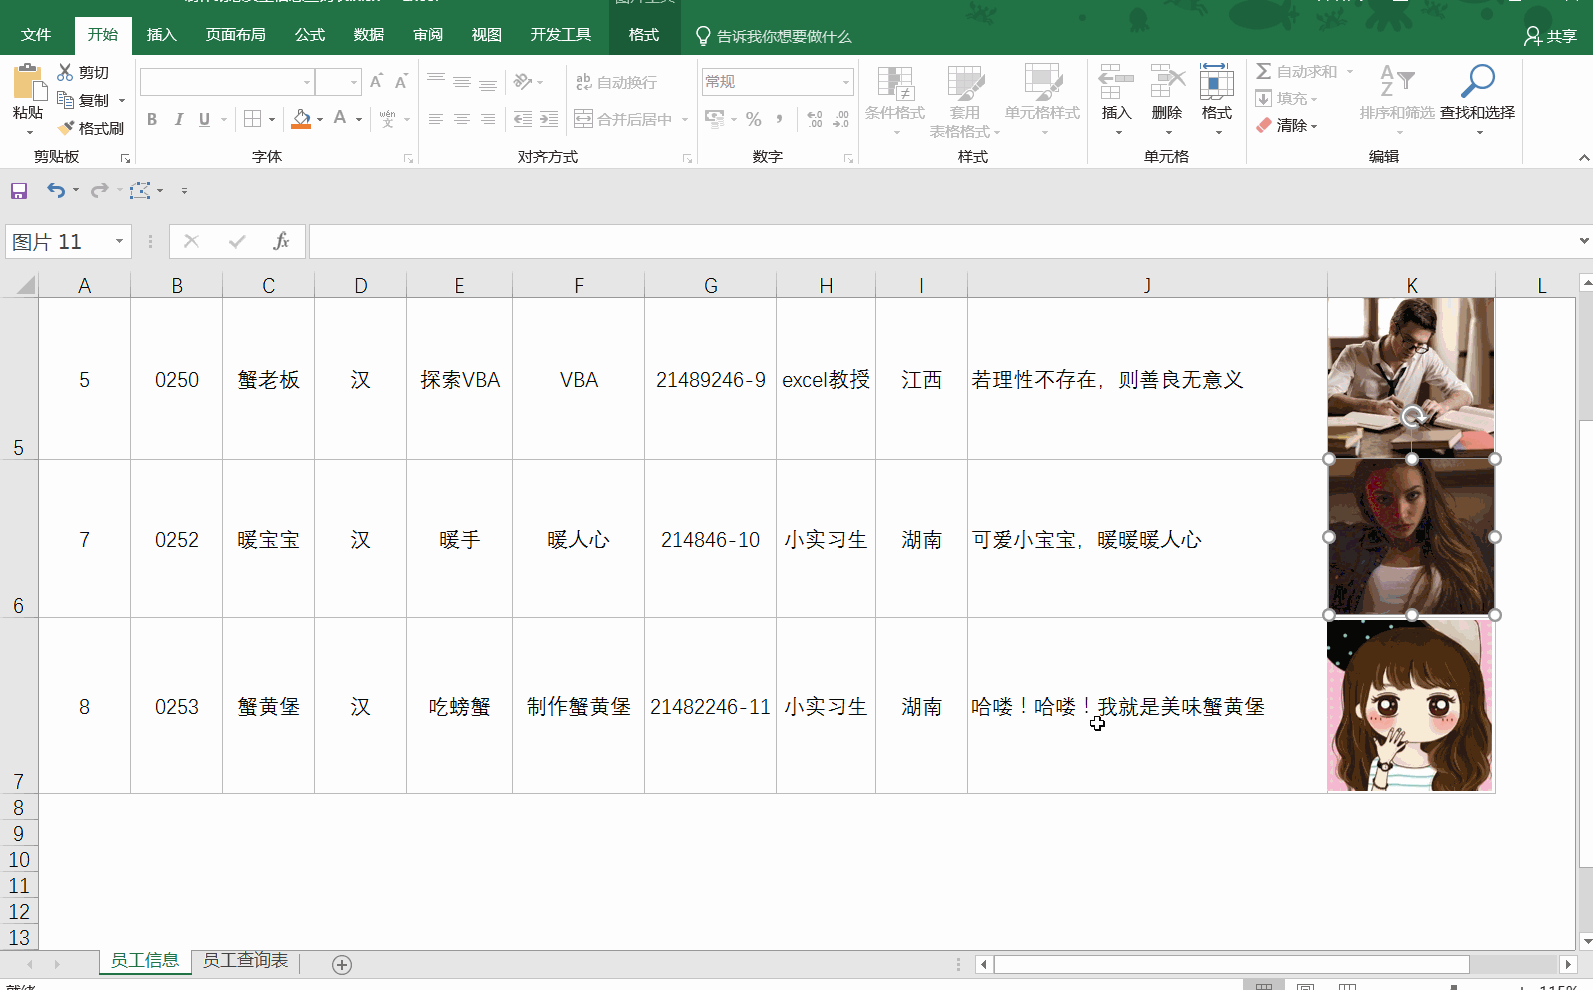Click the new sheet plus icon

click(x=342, y=964)
